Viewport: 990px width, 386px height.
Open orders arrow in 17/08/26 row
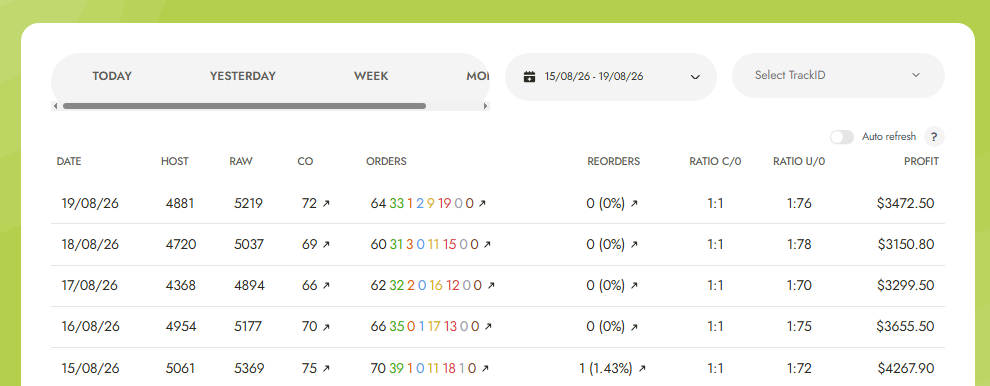click(x=491, y=286)
